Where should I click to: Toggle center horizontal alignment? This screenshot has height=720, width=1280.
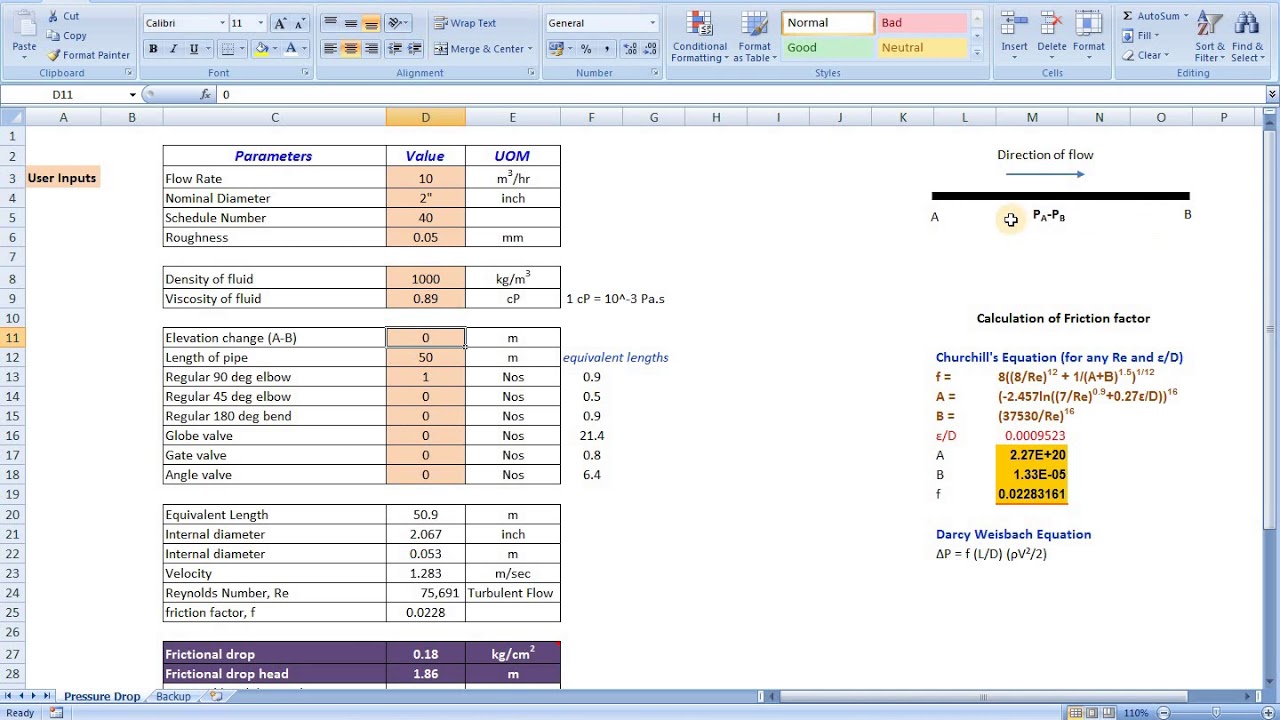pos(351,48)
